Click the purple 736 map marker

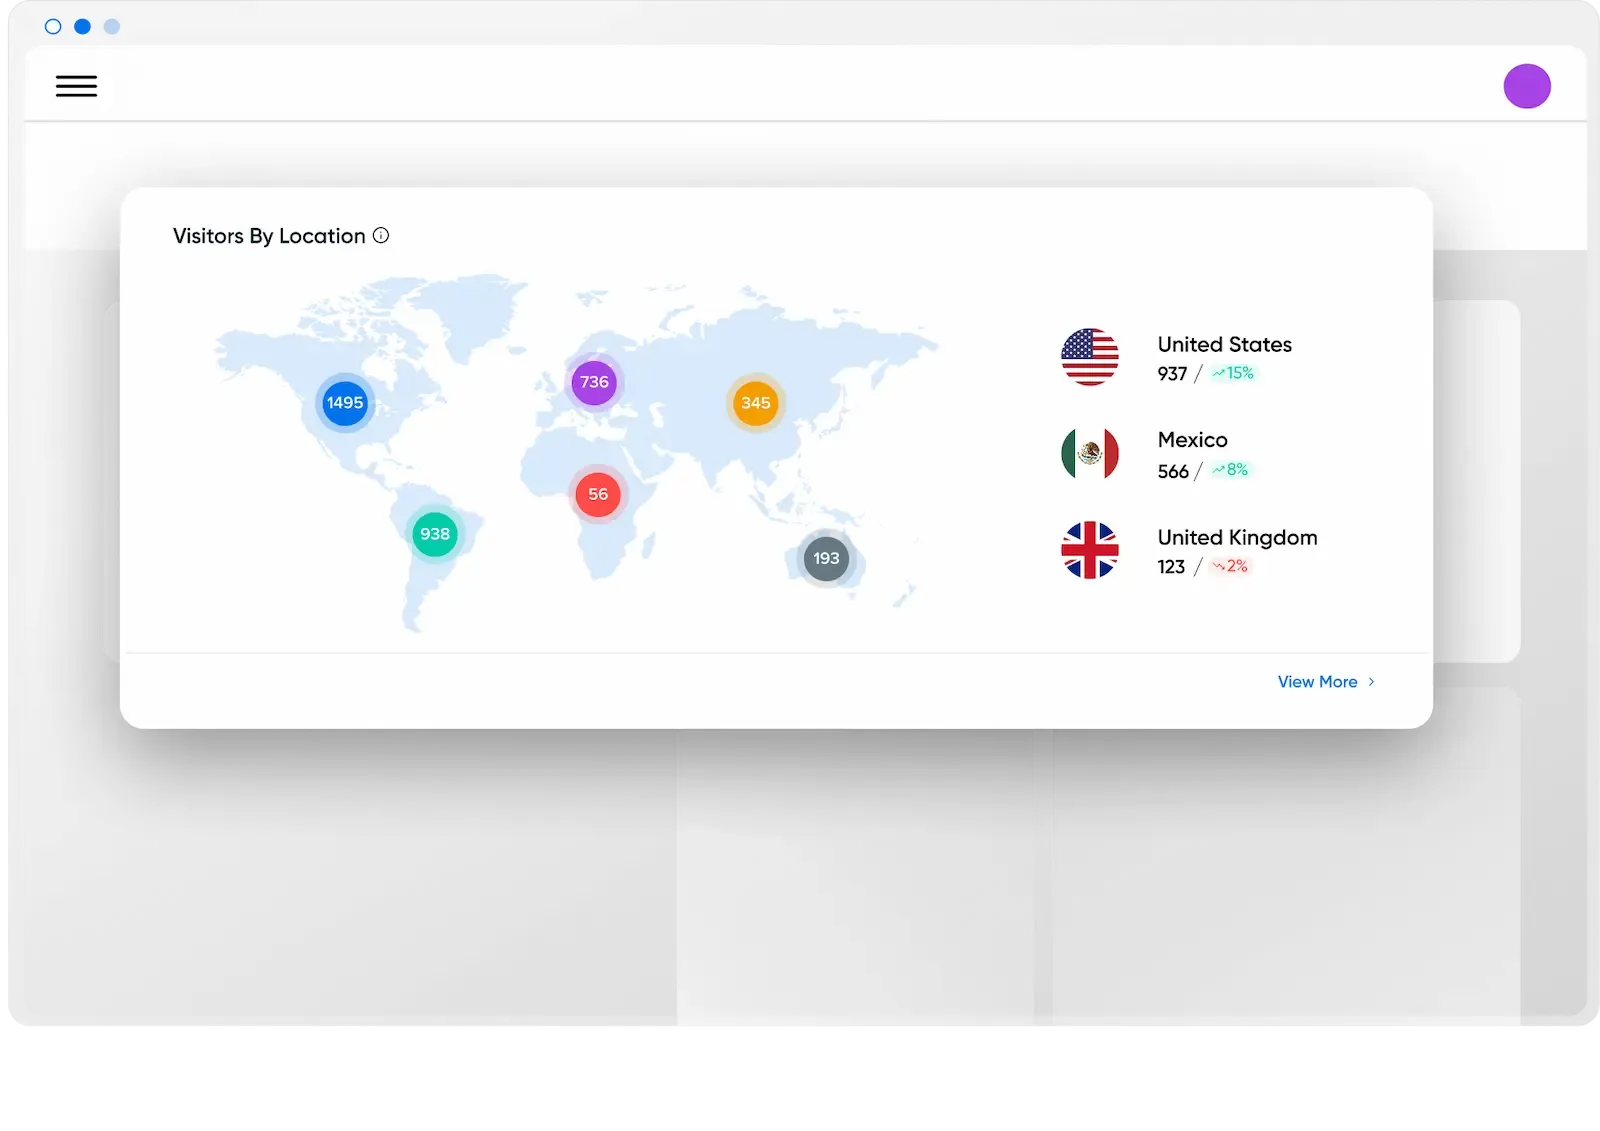tap(594, 382)
